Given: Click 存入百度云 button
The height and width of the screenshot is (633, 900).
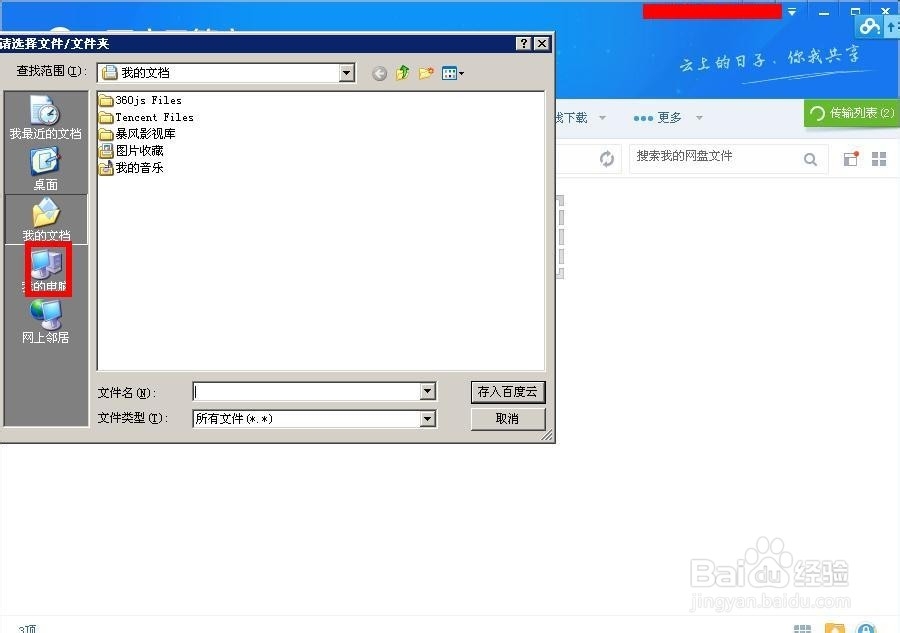Looking at the screenshot, I should point(507,392).
